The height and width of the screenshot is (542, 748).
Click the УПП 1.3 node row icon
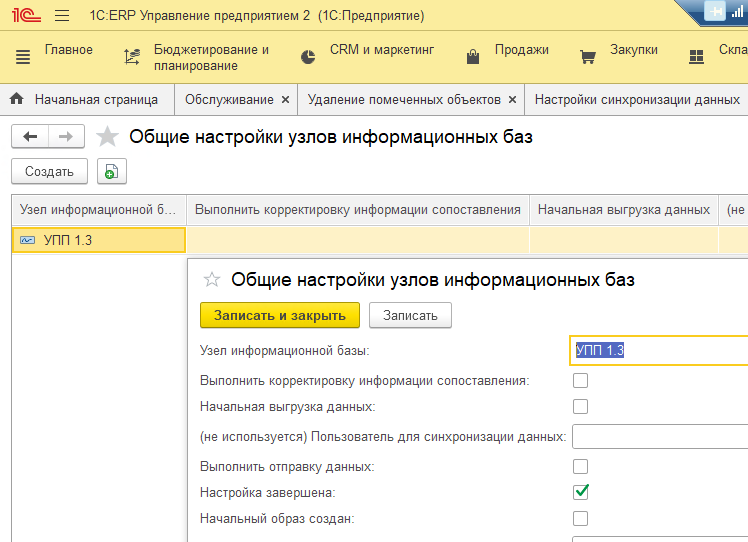tap(28, 240)
